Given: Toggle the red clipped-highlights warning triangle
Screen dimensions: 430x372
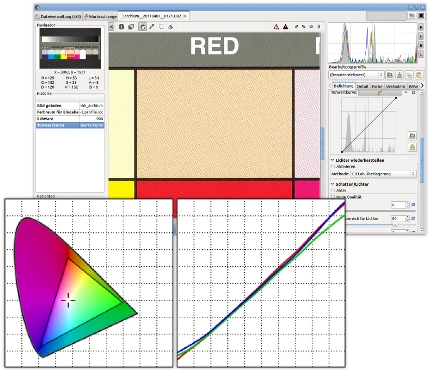Looking at the screenshot, I should tap(276, 27).
